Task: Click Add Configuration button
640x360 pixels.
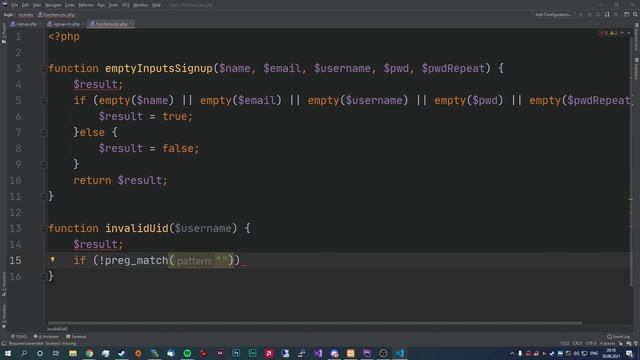Action: (553, 15)
